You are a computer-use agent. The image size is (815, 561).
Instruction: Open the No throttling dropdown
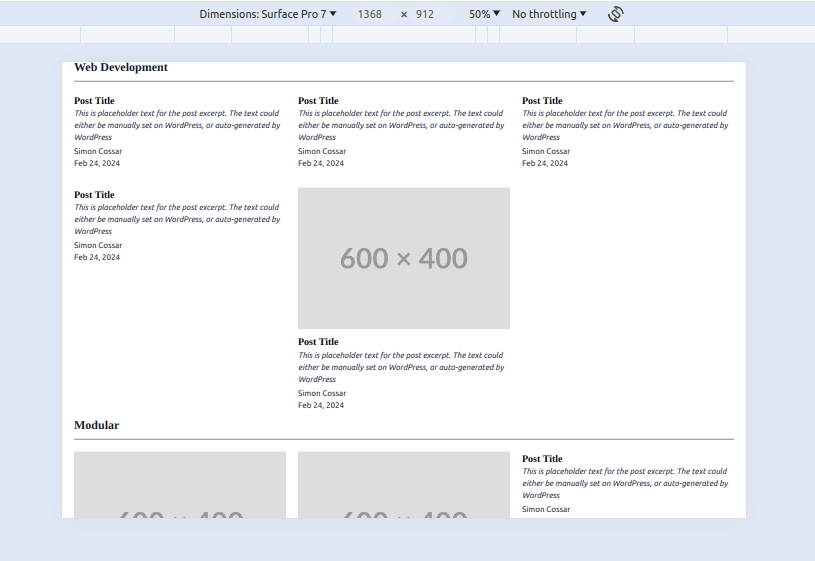(x=549, y=14)
